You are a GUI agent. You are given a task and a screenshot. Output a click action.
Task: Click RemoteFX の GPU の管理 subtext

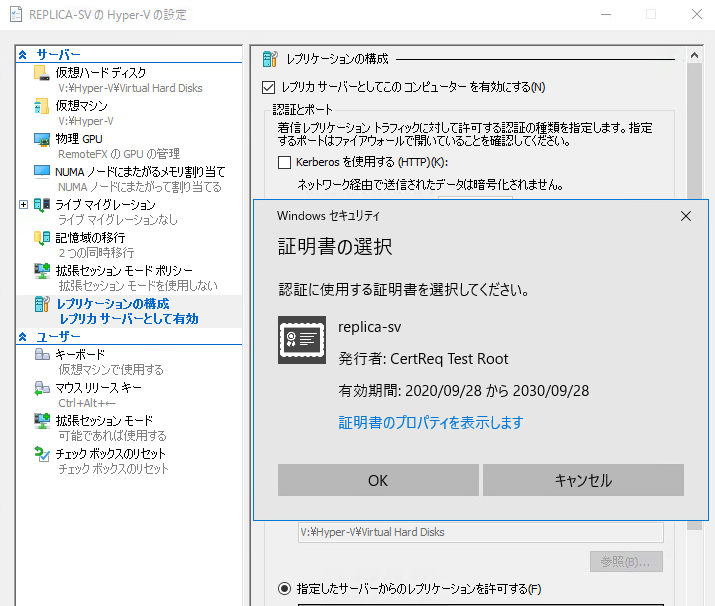(119, 154)
